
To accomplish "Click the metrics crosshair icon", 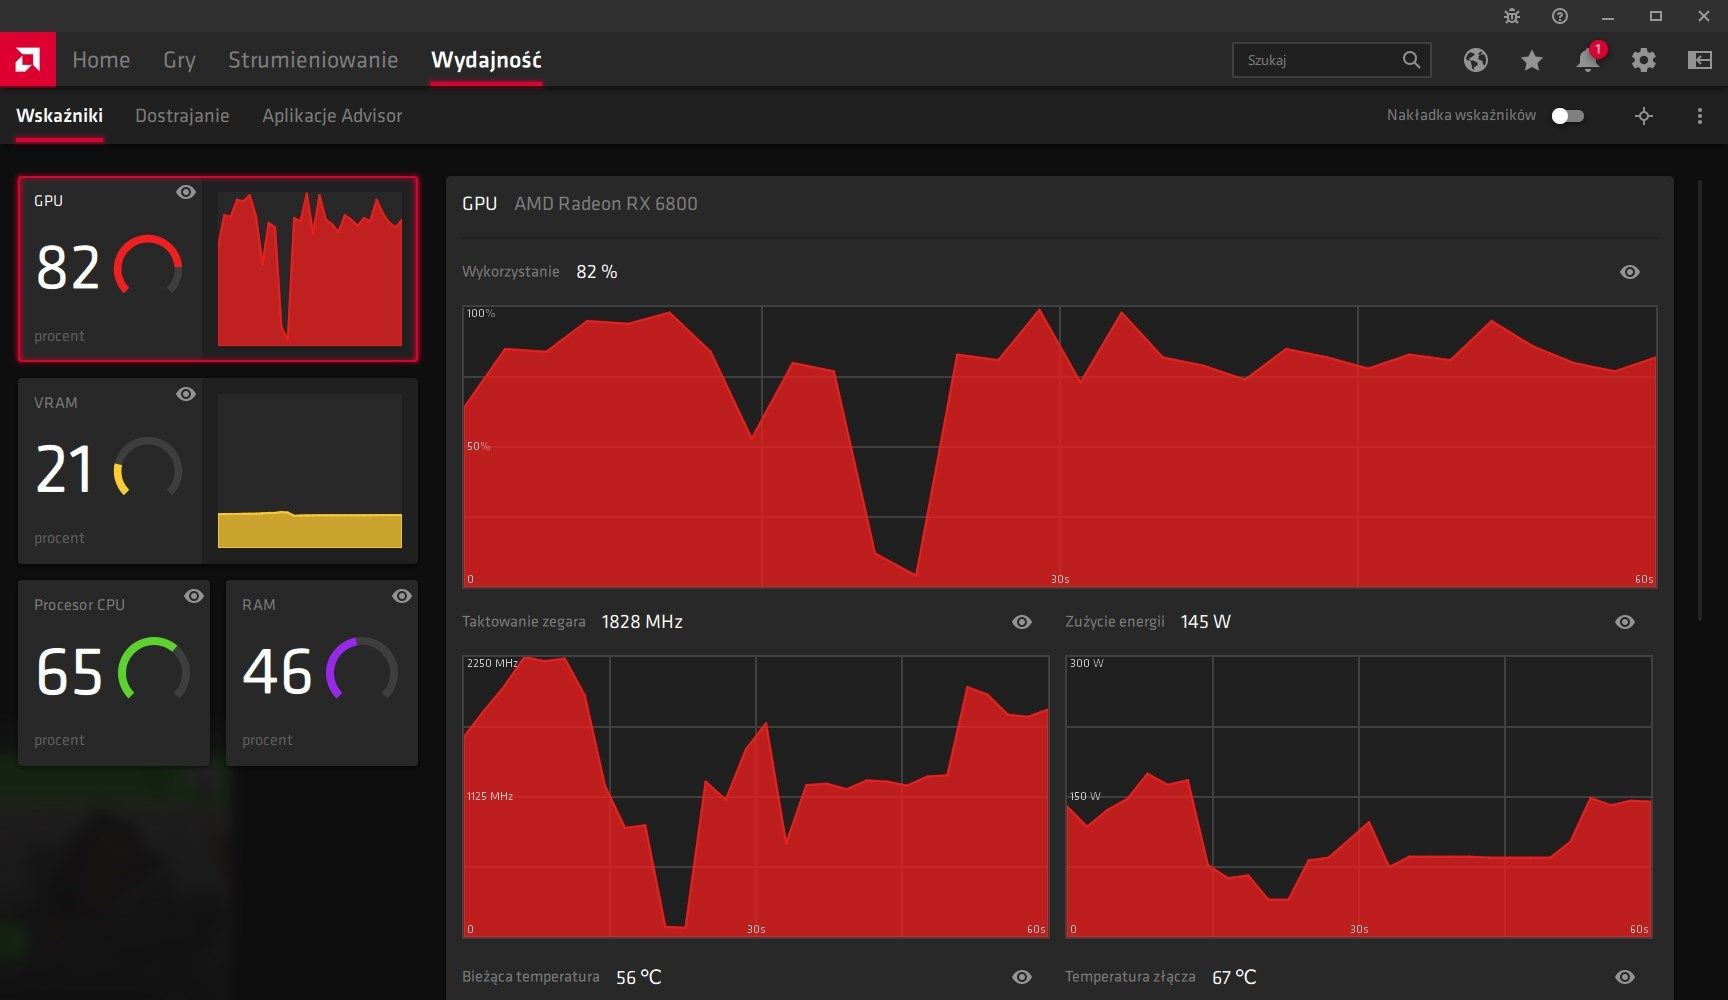I will coord(1644,116).
